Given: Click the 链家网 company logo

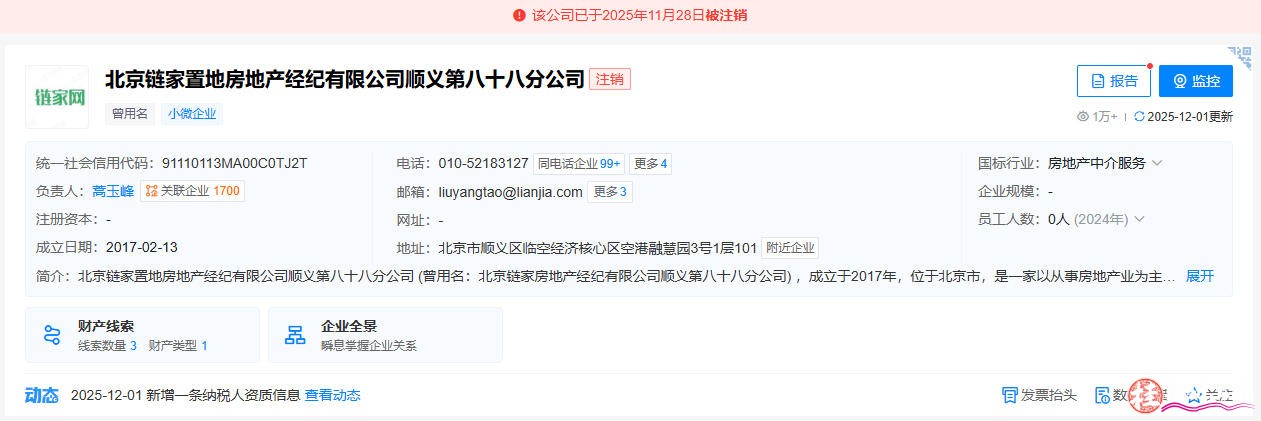Looking at the screenshot, I should click(56, 97).
